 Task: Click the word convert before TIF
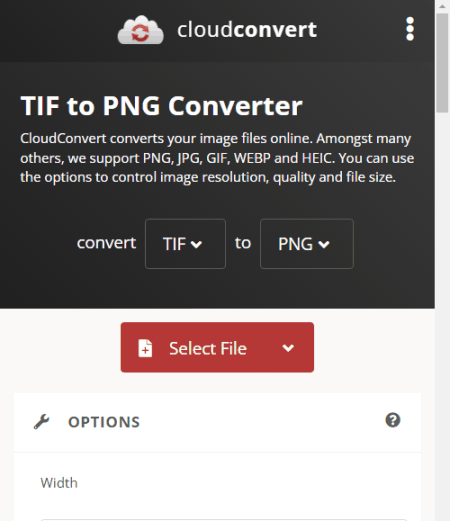(x=106, y=243)
